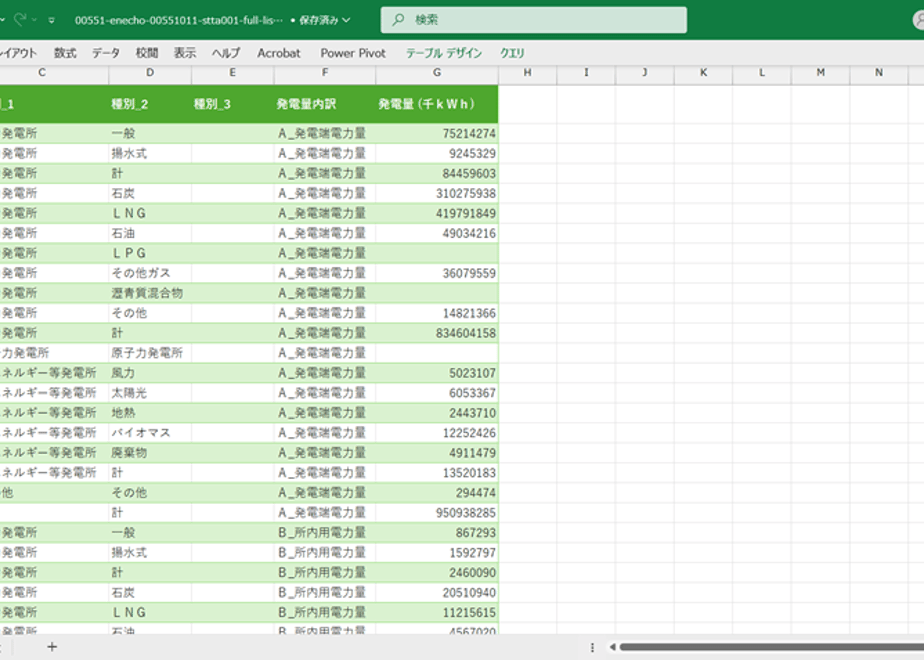The image size is (924, 660).
Task: Select the その他ガス cell
Action: point(150,273)
